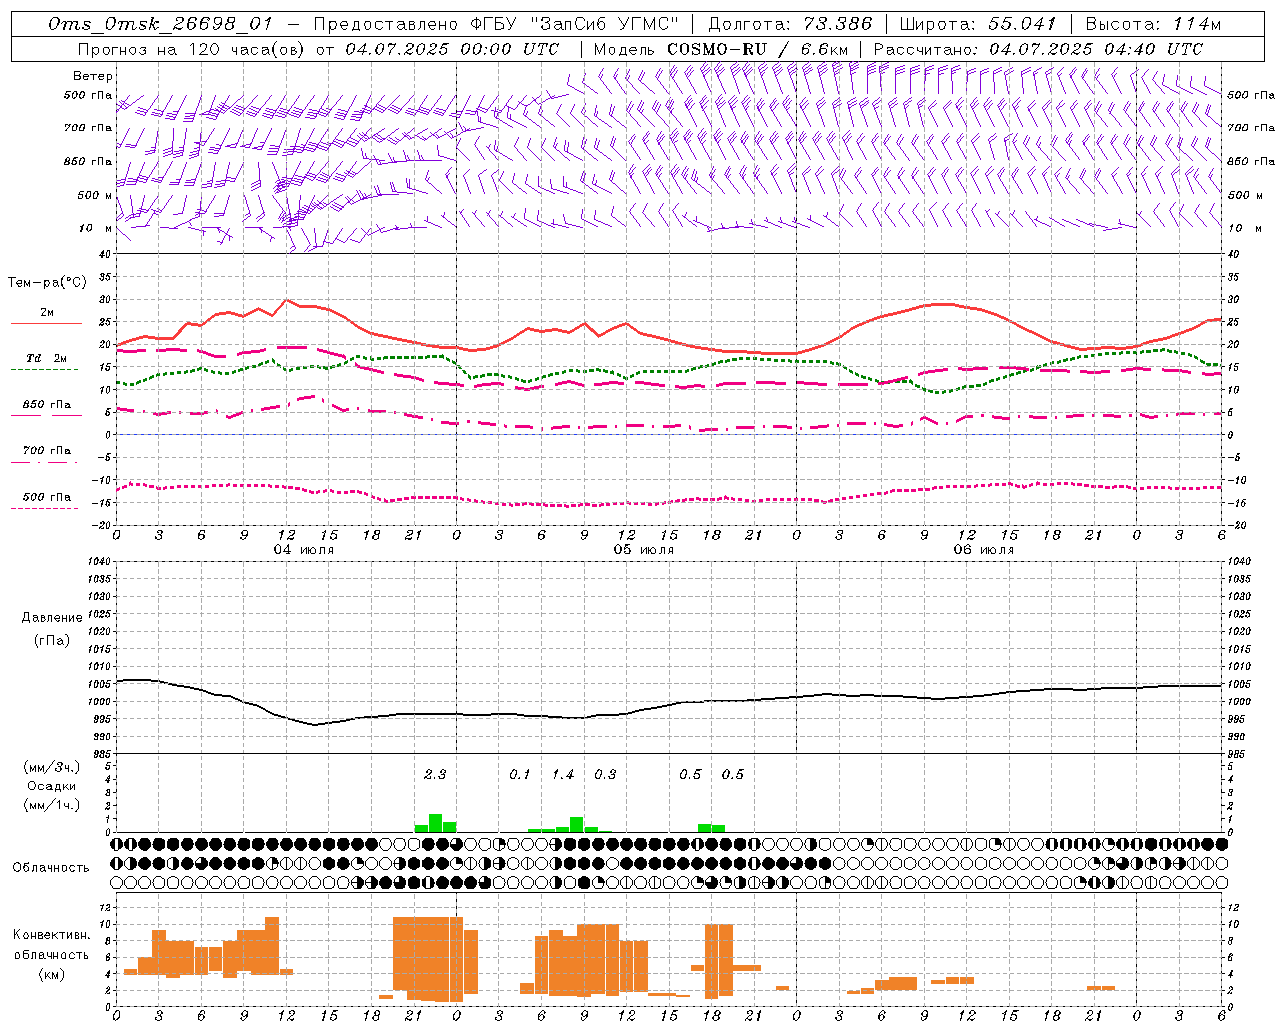The image size is (1280, 1024).
Task: Click the "Тем-ра(°C)" temperature panel label
Action: (47, 283)
